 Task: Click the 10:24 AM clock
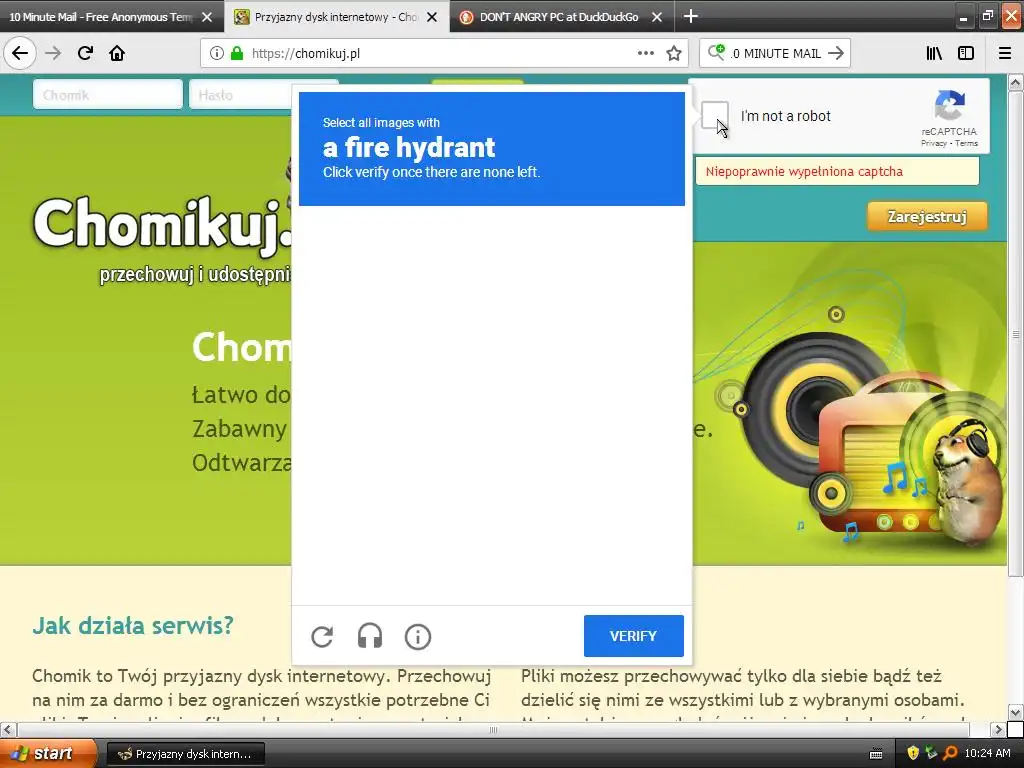tap(987, 754)
